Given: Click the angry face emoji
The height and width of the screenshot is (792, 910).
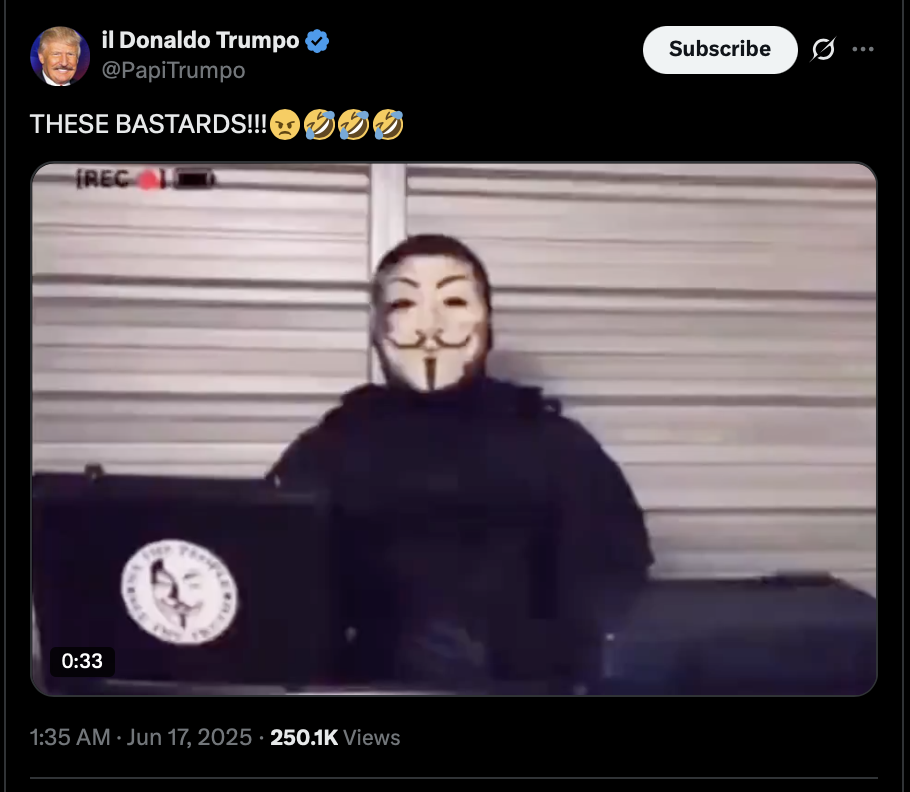Looking at the screenshot, I should (x=285, y=124).
